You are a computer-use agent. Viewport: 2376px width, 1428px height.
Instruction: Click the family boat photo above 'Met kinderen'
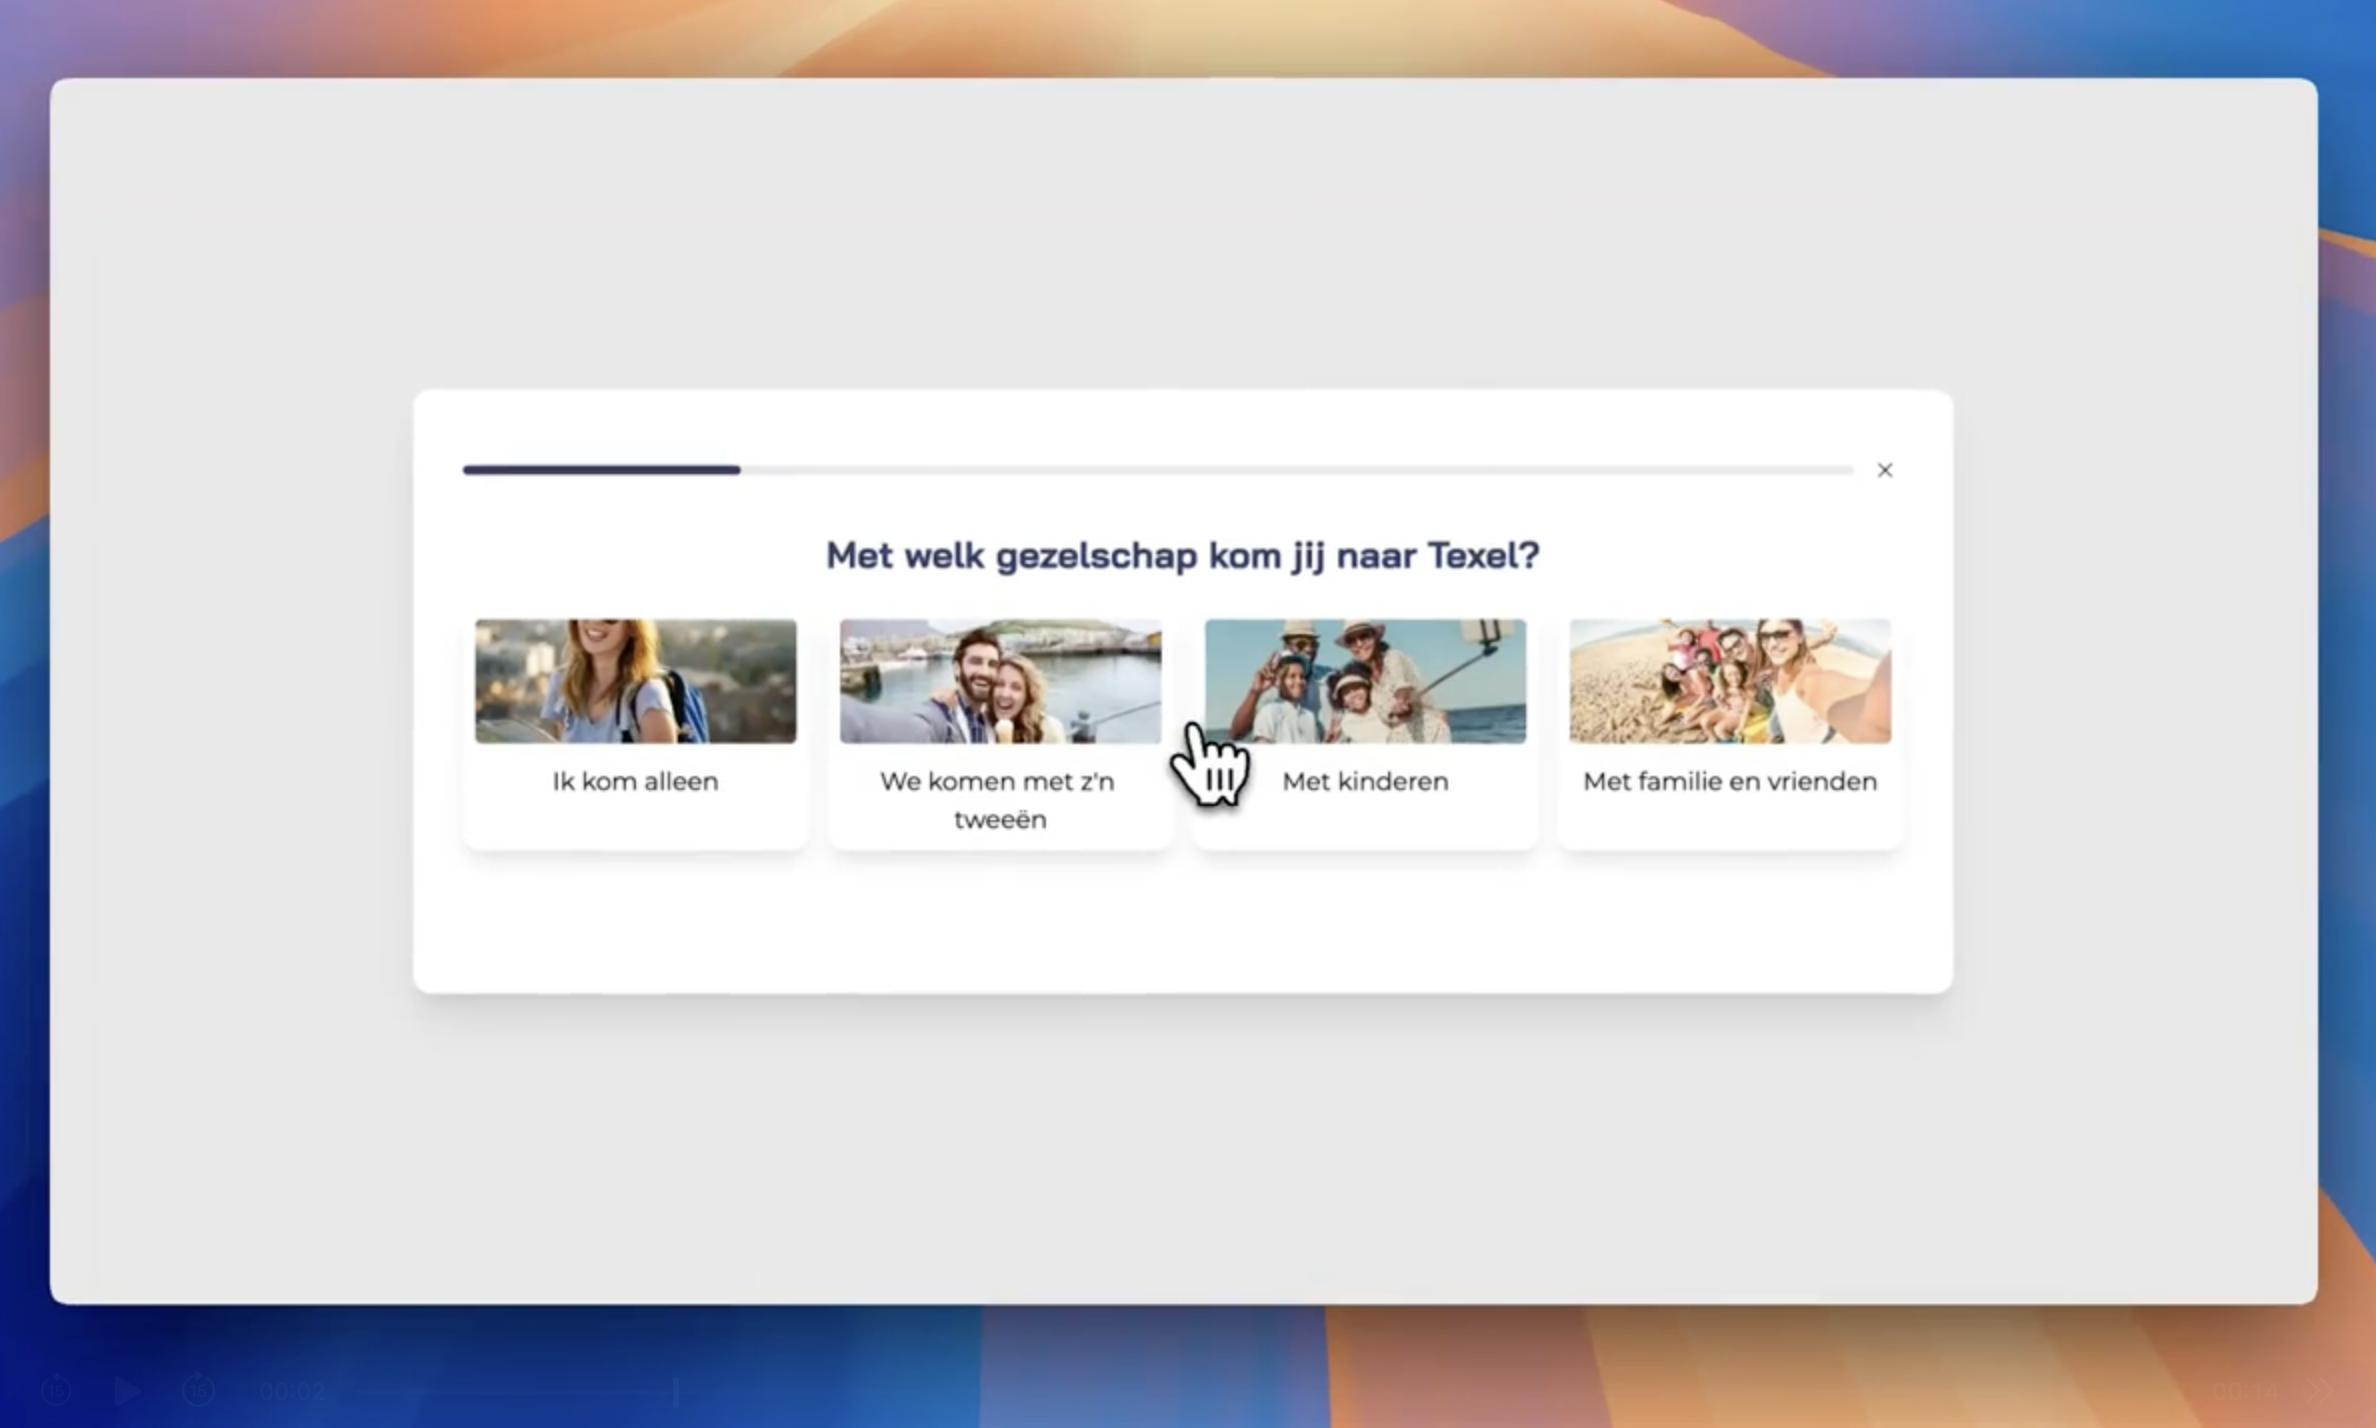pos(1365,681)
